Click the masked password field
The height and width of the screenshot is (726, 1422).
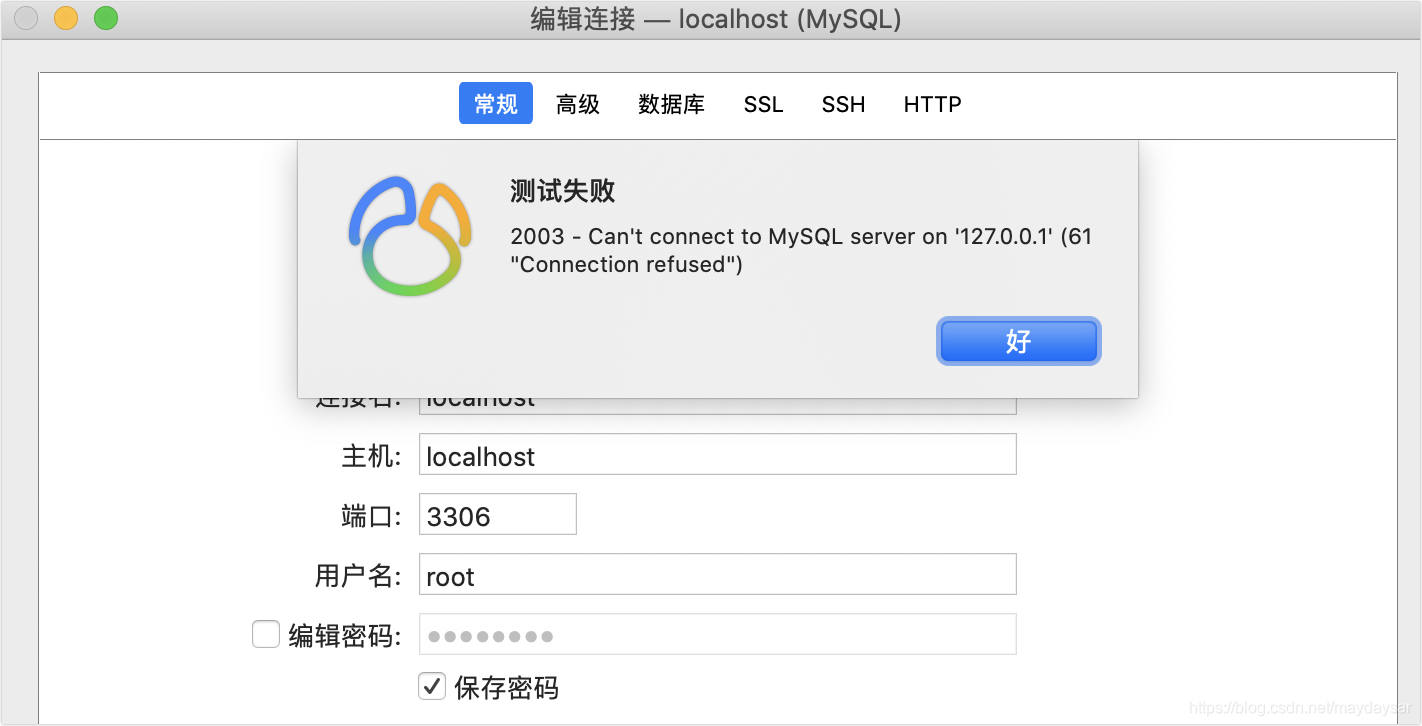point(717,634)
